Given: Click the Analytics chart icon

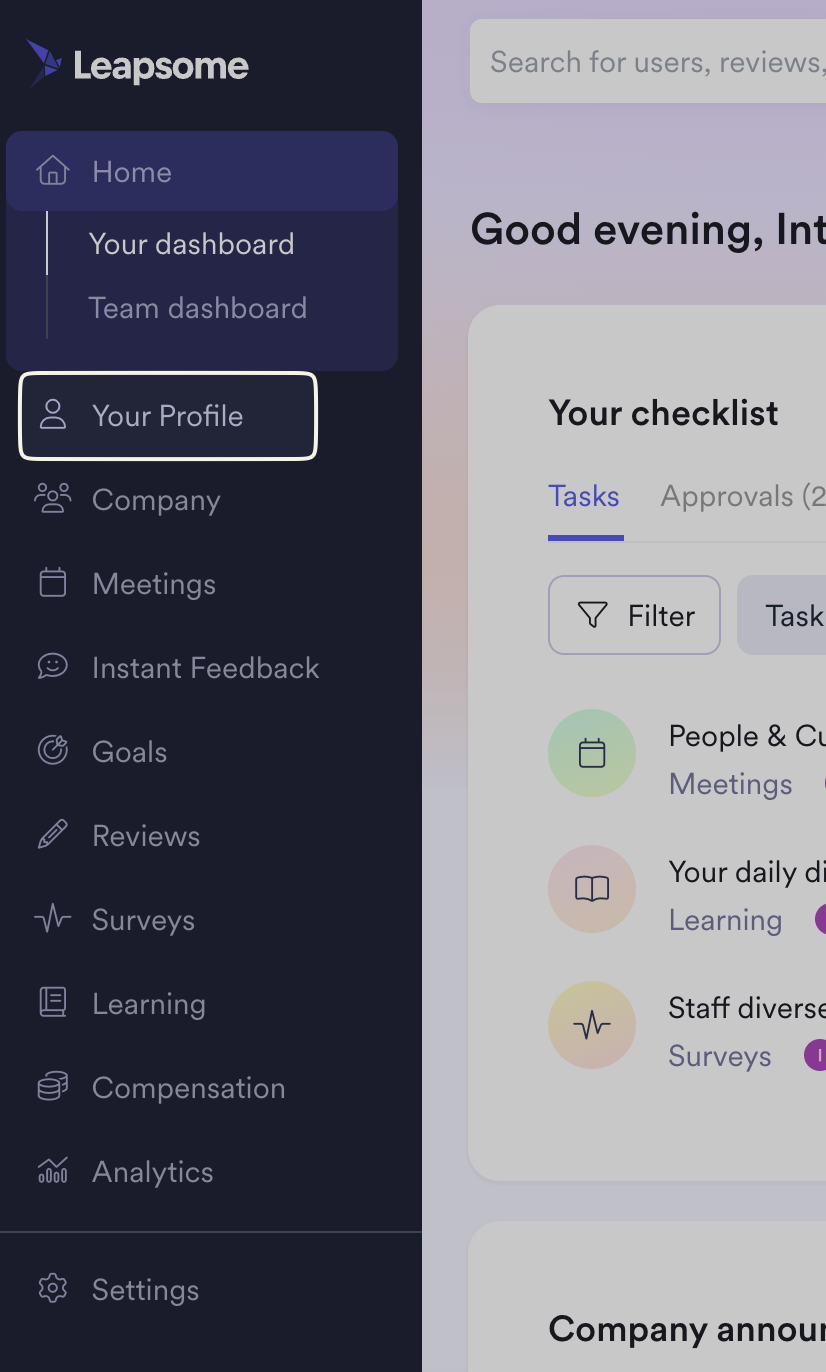Looking at the screenshot, I should pyautogui.click(x=52, y=1170).
